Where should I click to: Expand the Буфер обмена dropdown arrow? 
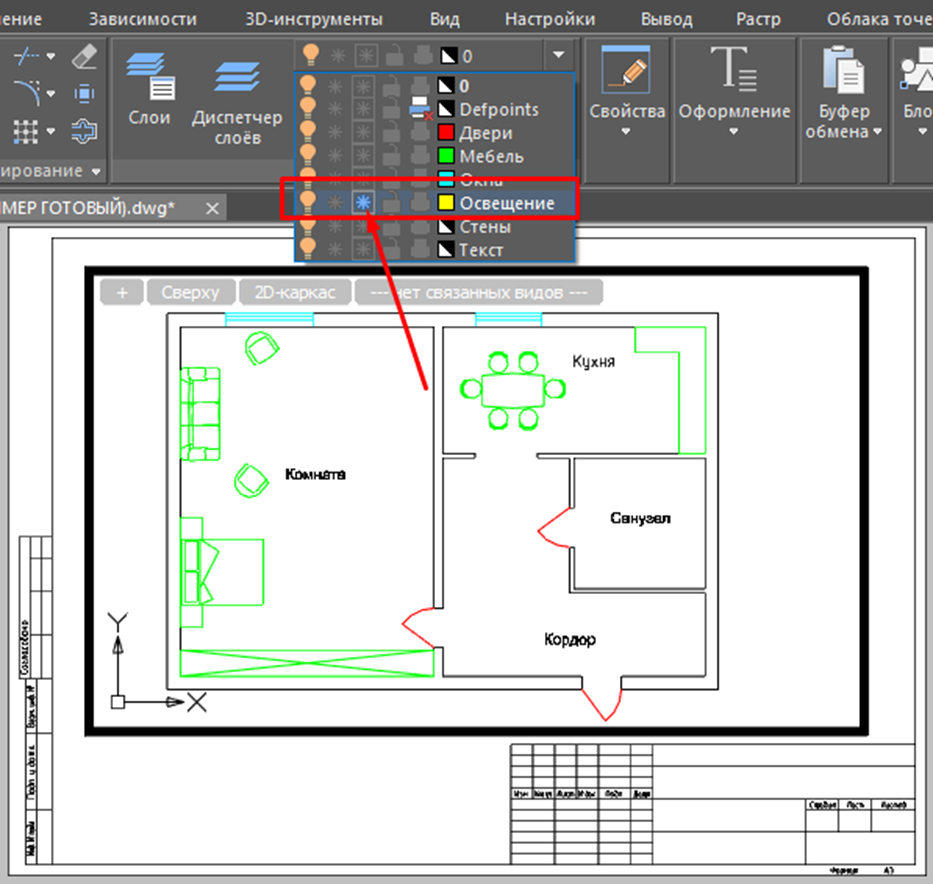tap(877, 132)
